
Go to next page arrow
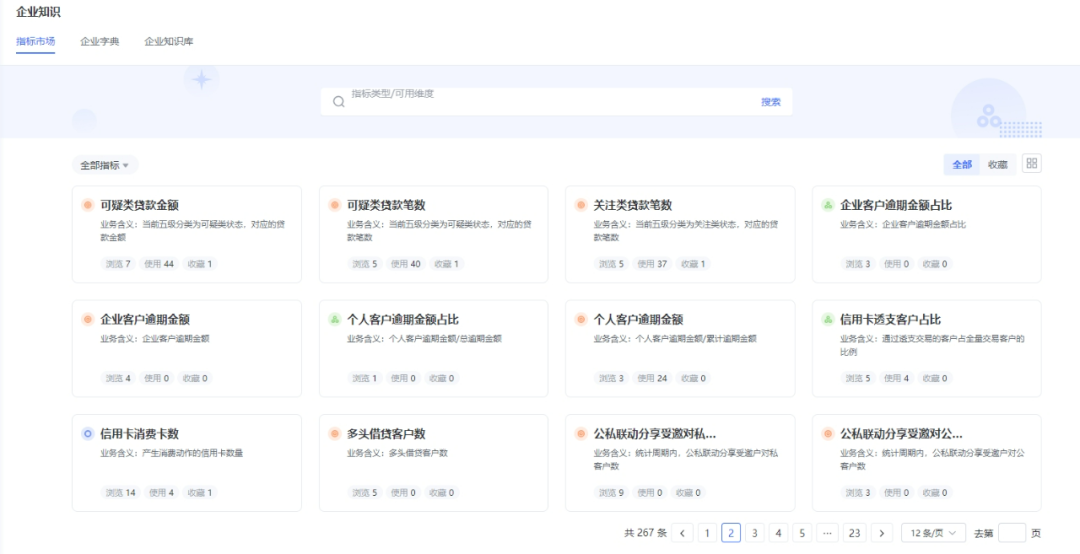881,533
